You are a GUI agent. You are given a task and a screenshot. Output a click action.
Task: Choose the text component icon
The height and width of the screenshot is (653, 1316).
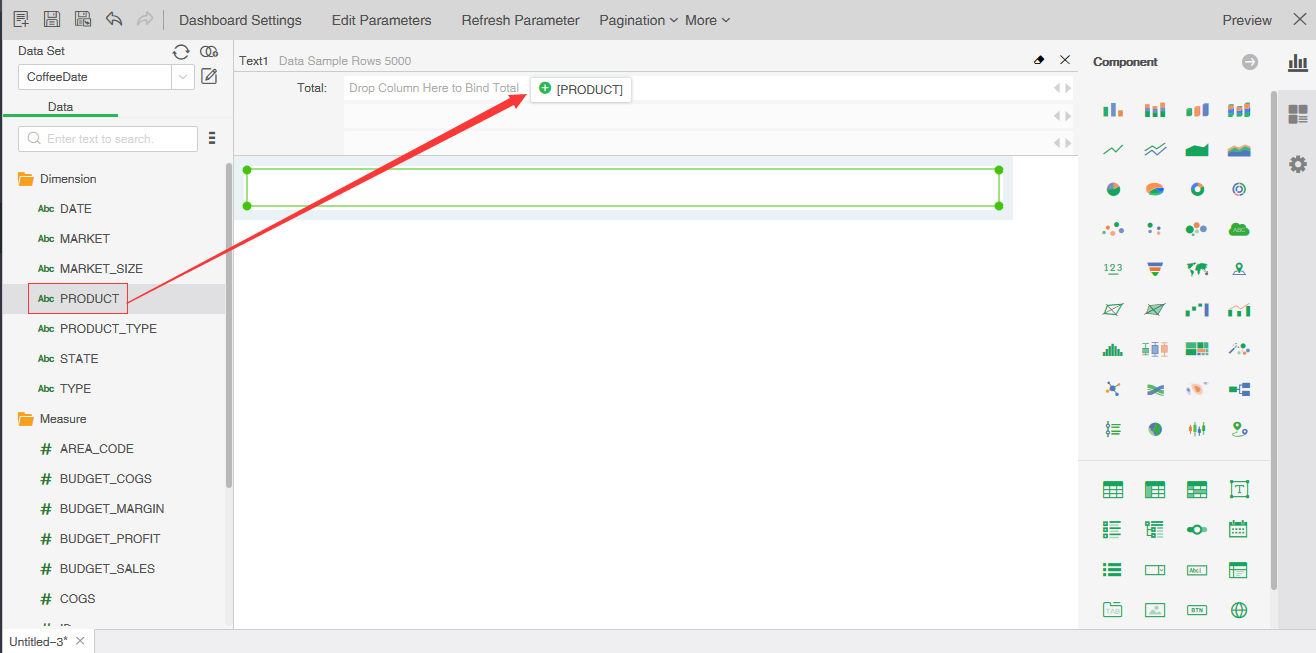(x=1239, y=489)
